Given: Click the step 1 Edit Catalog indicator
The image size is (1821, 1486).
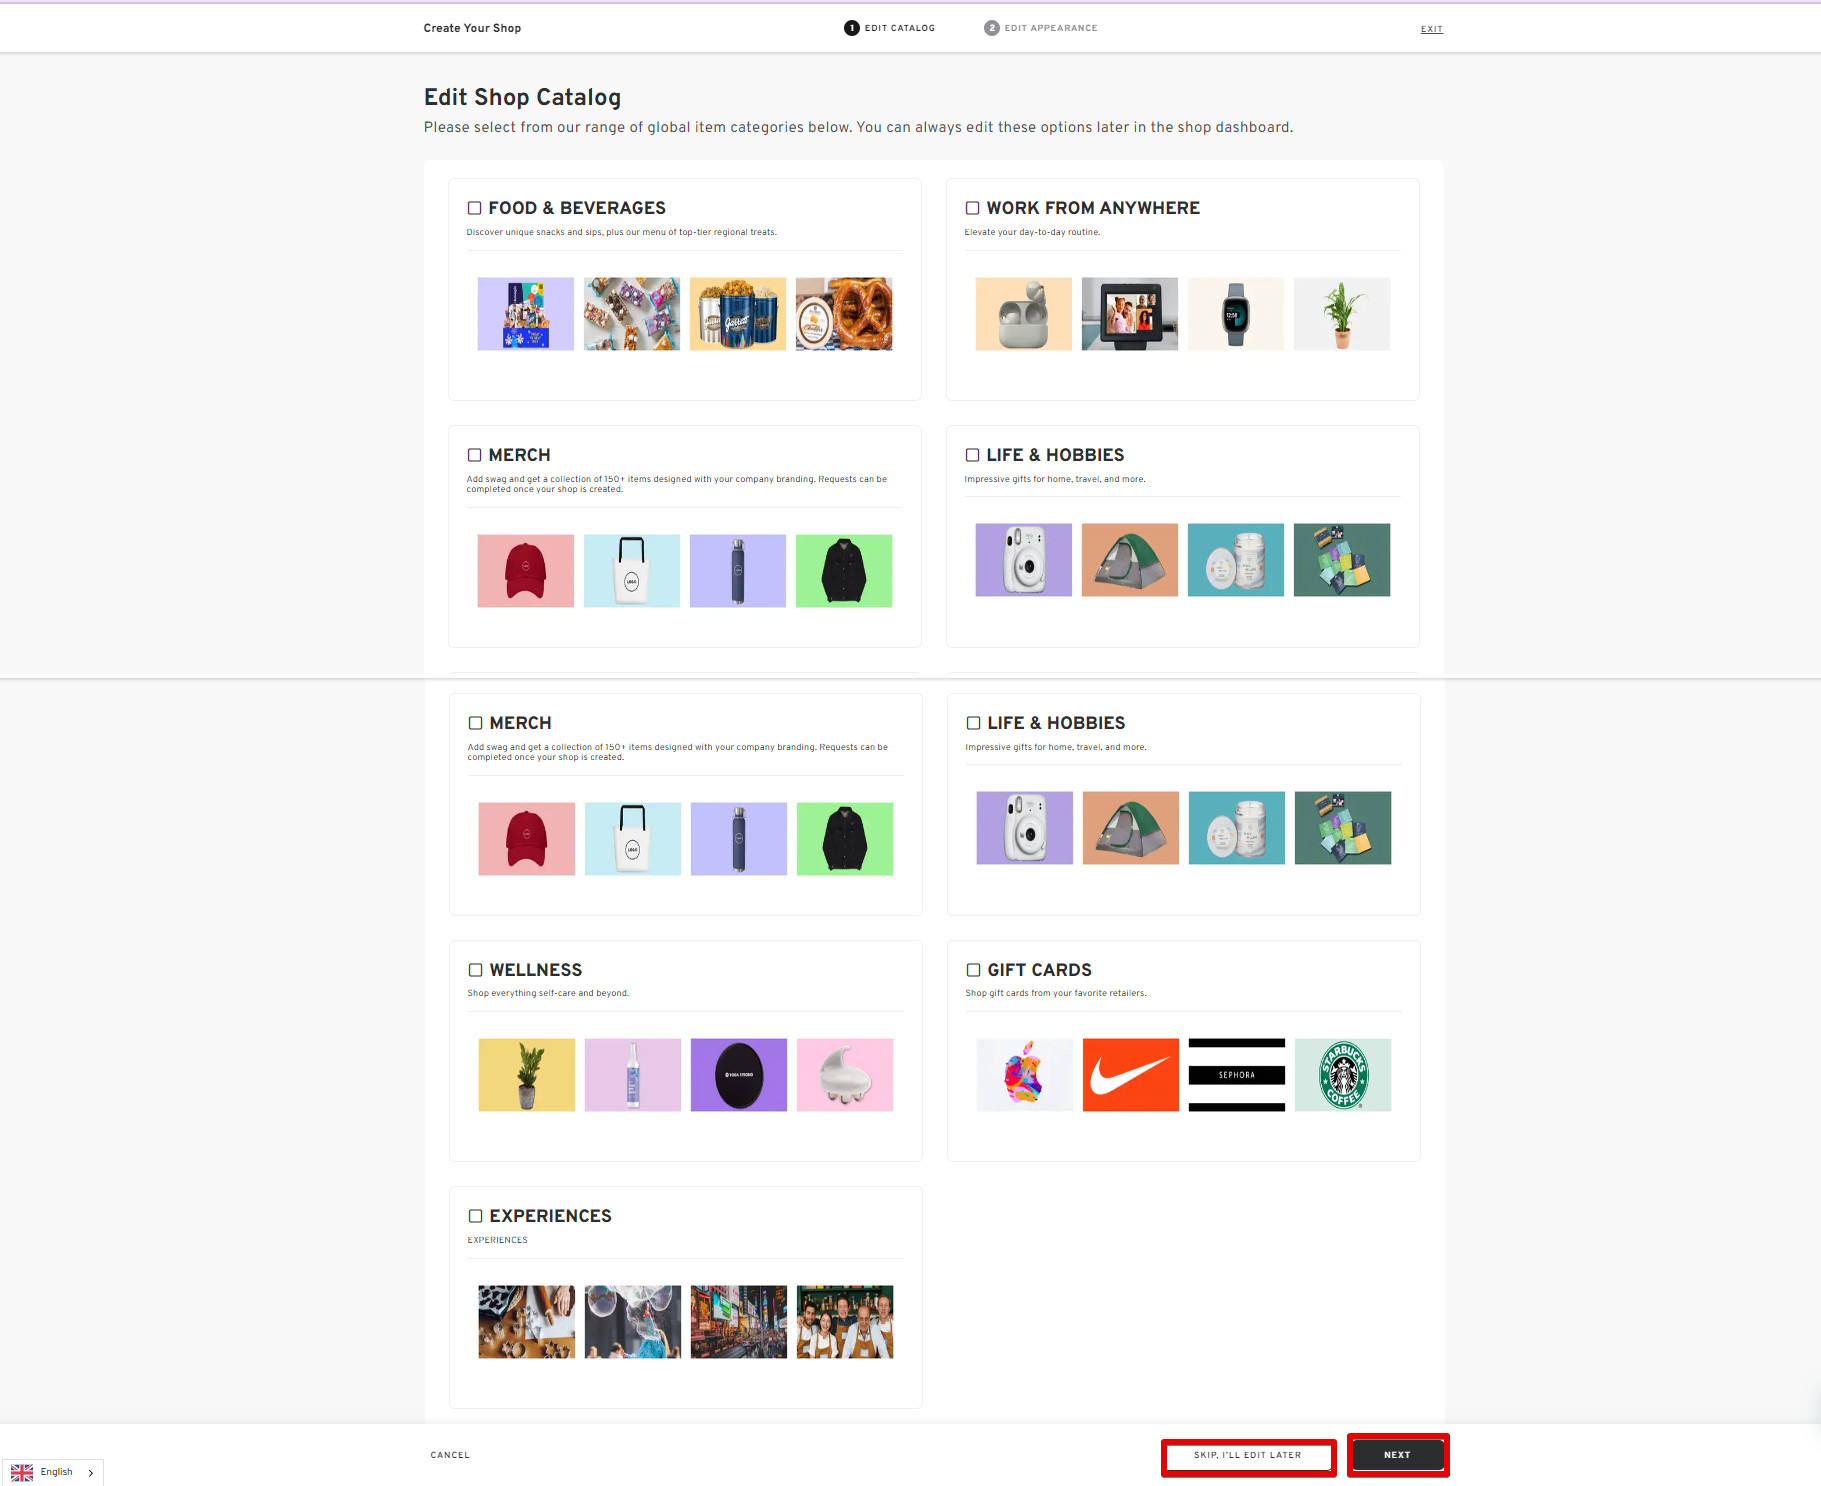Looking at the screenshot, I should 890,28.
